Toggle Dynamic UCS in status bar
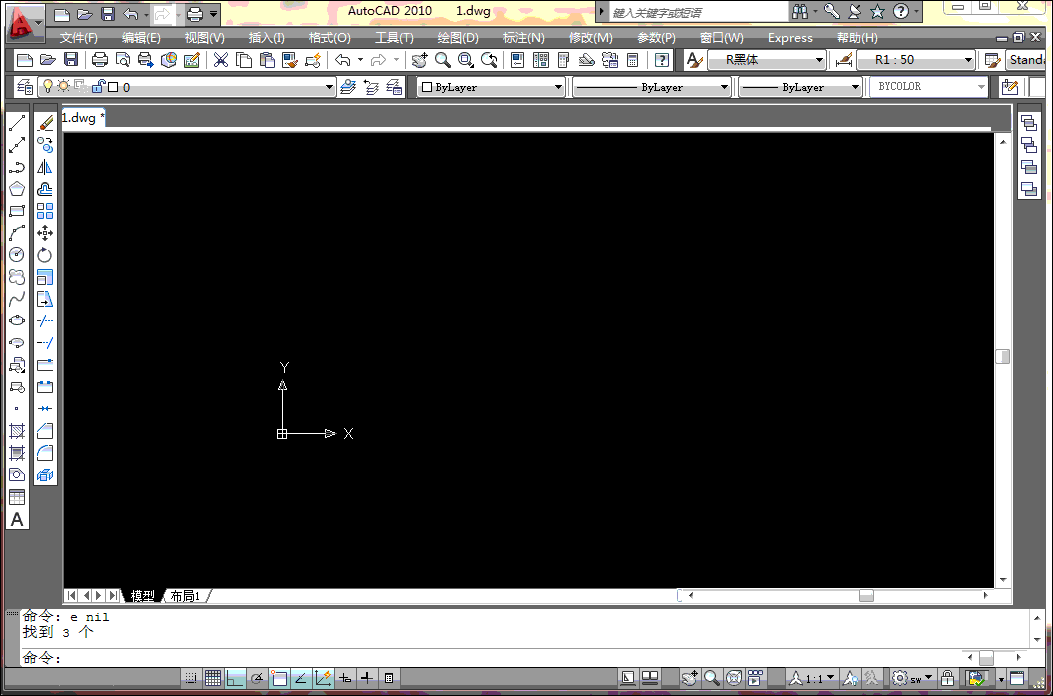 323,678
